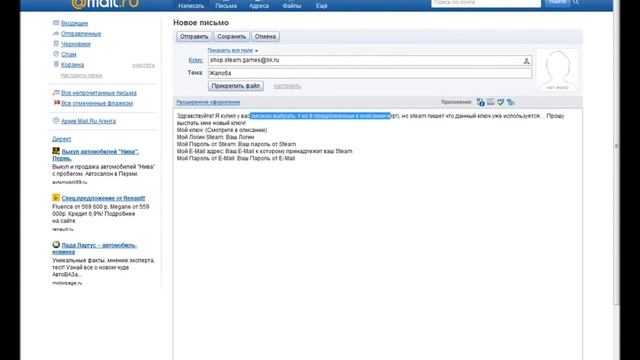Click the Mail.ru logo

(x=105, y=4)
